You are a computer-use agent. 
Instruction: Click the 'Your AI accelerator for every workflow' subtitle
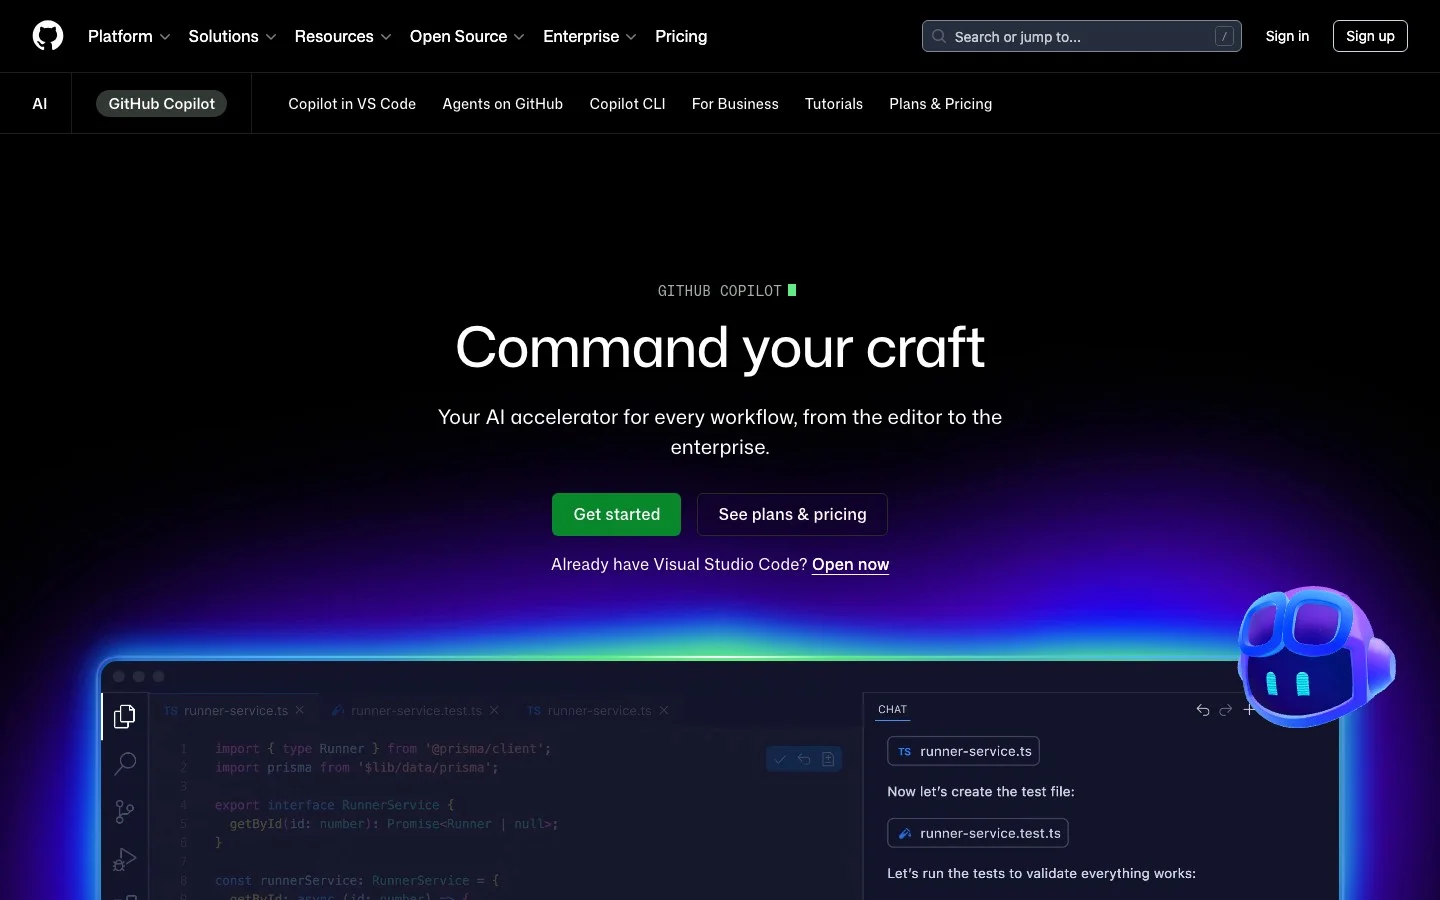(720, 431)
